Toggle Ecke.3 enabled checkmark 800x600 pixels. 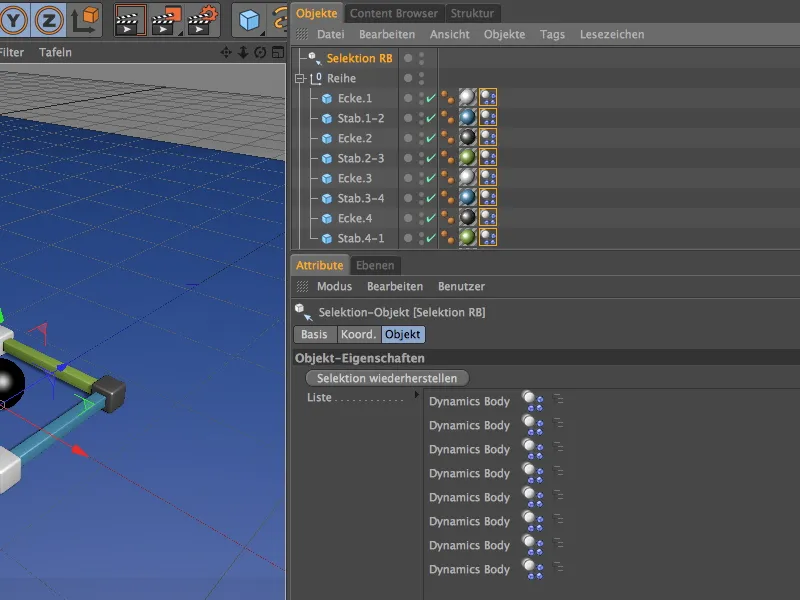(x=431, y=178)
